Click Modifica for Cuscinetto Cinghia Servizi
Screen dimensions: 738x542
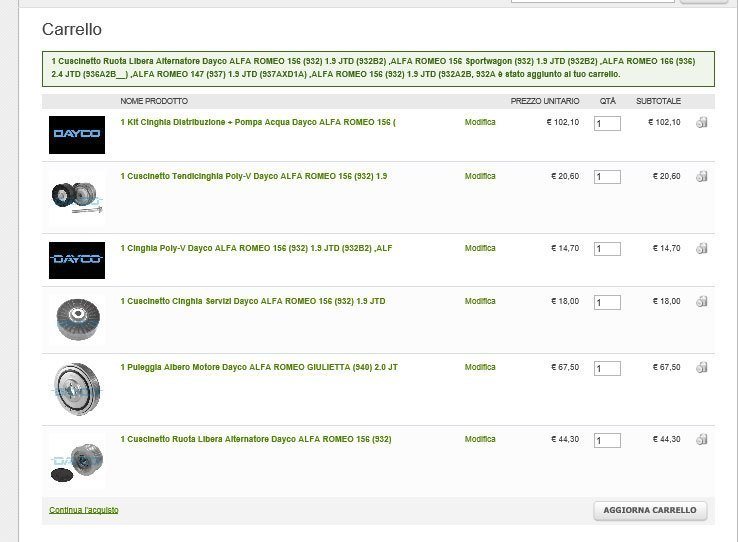(480, 302)
